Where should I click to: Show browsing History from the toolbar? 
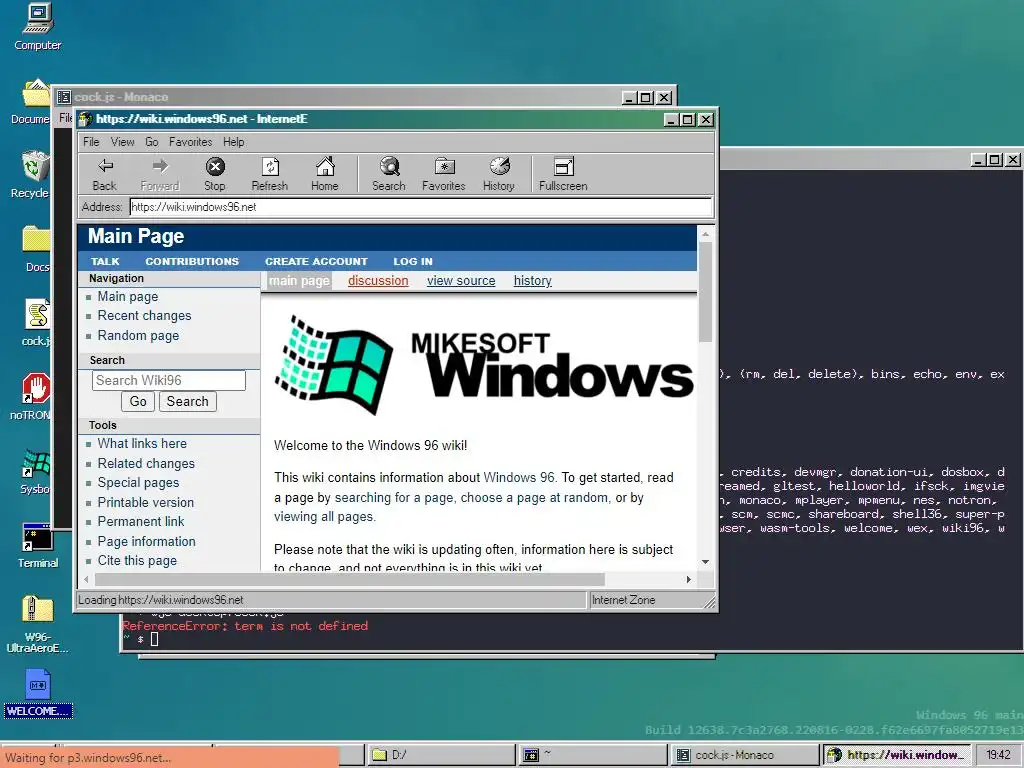[x=499, y=174]
